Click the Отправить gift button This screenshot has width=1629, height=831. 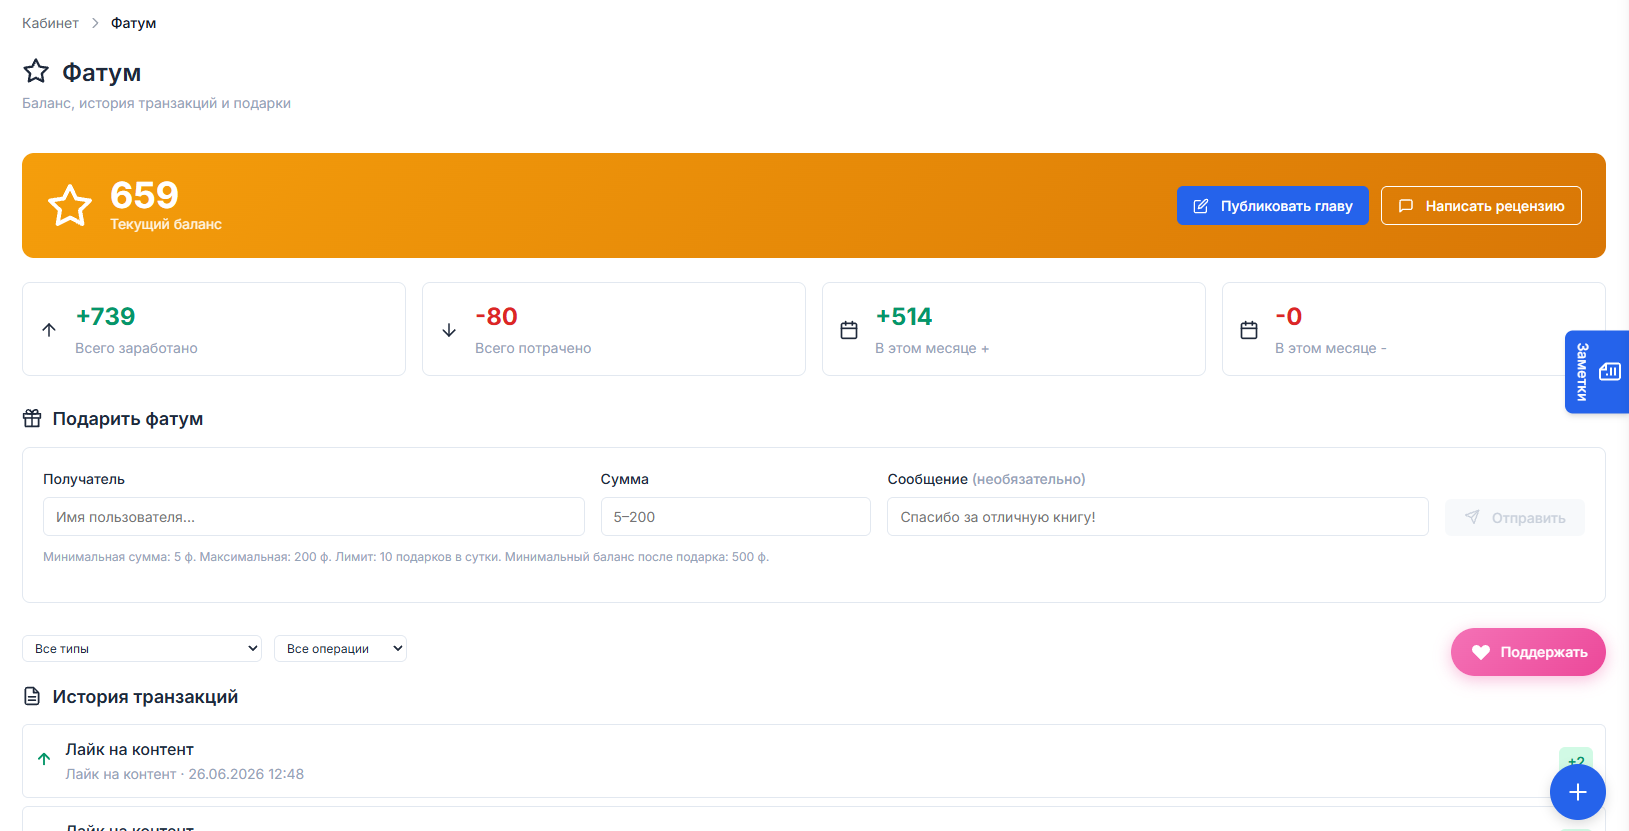1515,517
